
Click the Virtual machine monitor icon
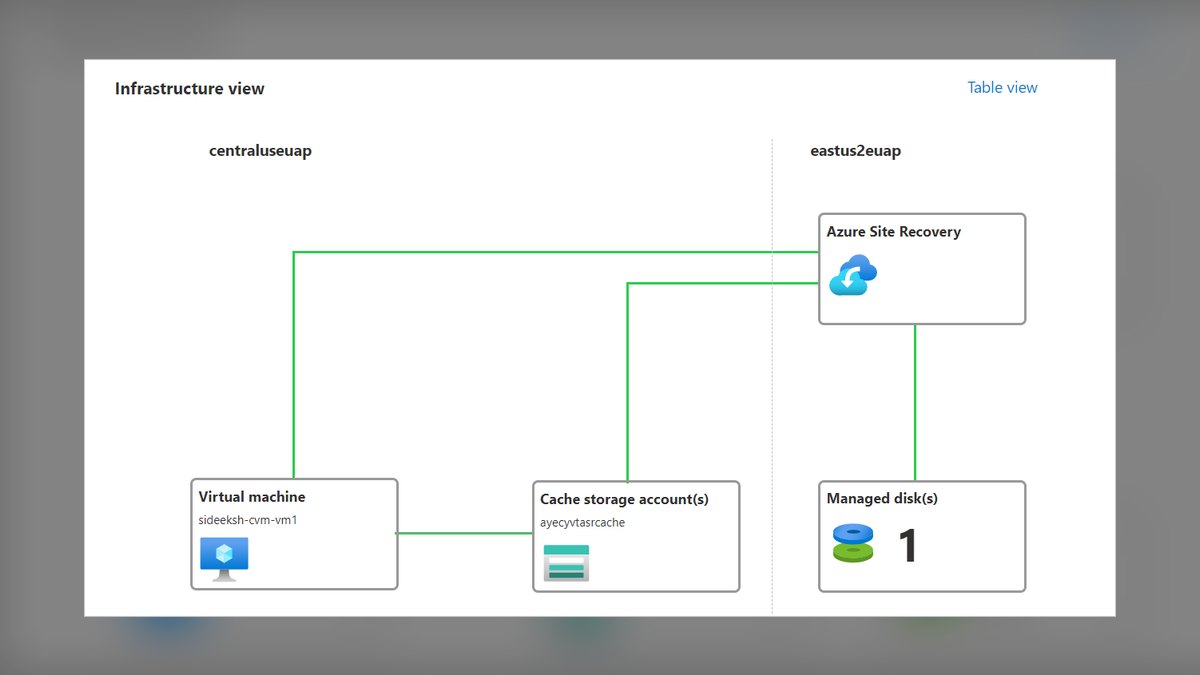click(224, 559)
